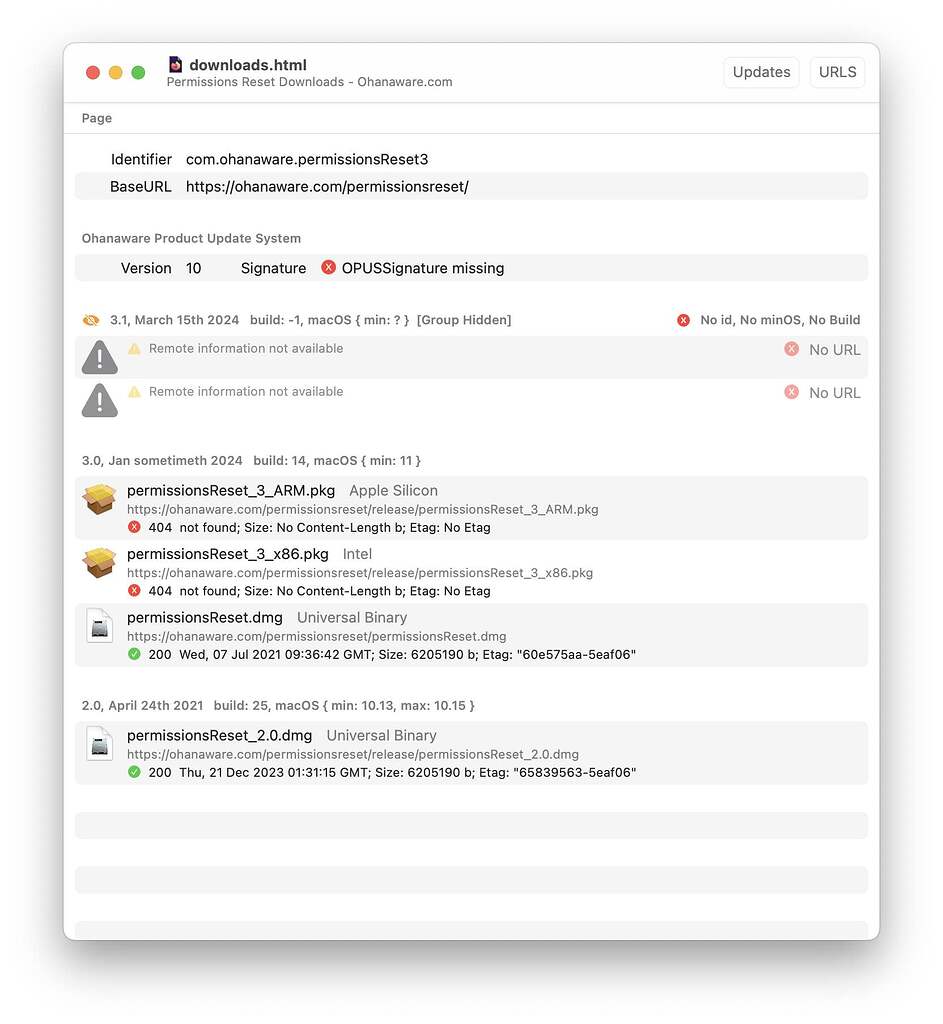Click the red 404 error icon under permissionsReset_3_ARM.pkg
Screen dimensions: 943x1024
coord(134,527)
